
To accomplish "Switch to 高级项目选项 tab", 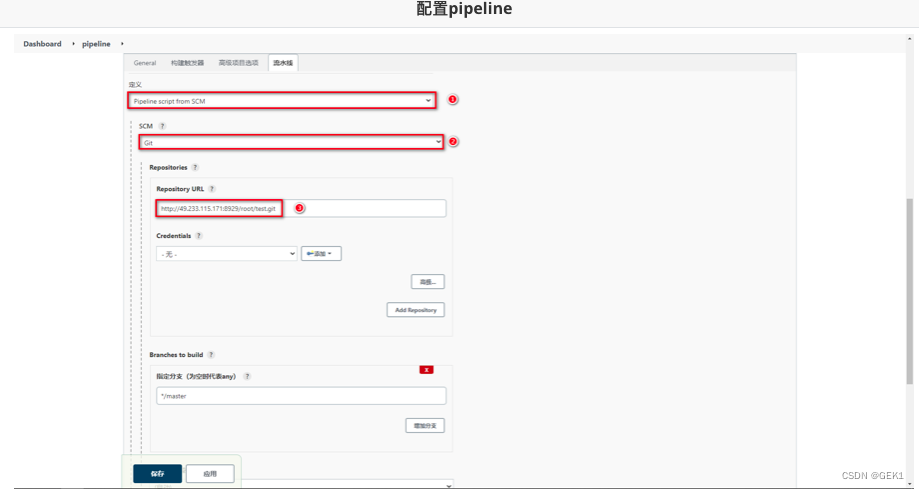I will [x=239, y=63].
